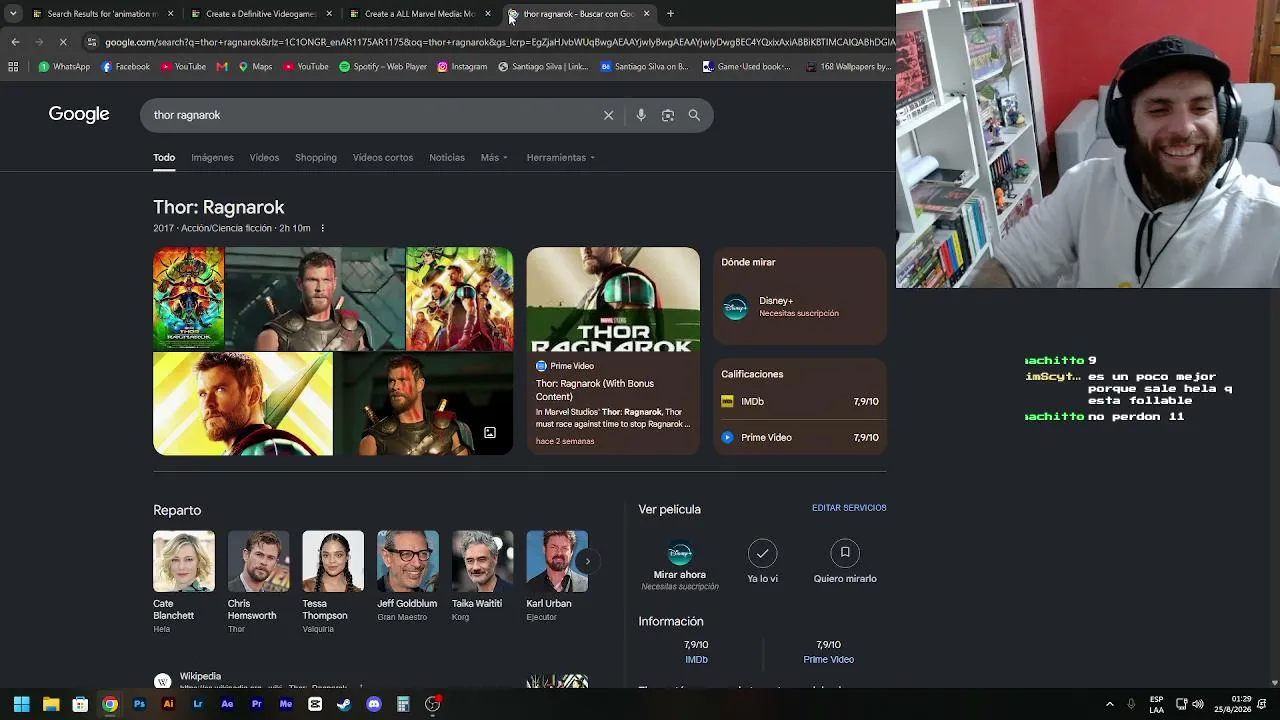Launch Lightroom from the taskbar
The height and width of the screenshot is (720, 1280).
point(198,704)
